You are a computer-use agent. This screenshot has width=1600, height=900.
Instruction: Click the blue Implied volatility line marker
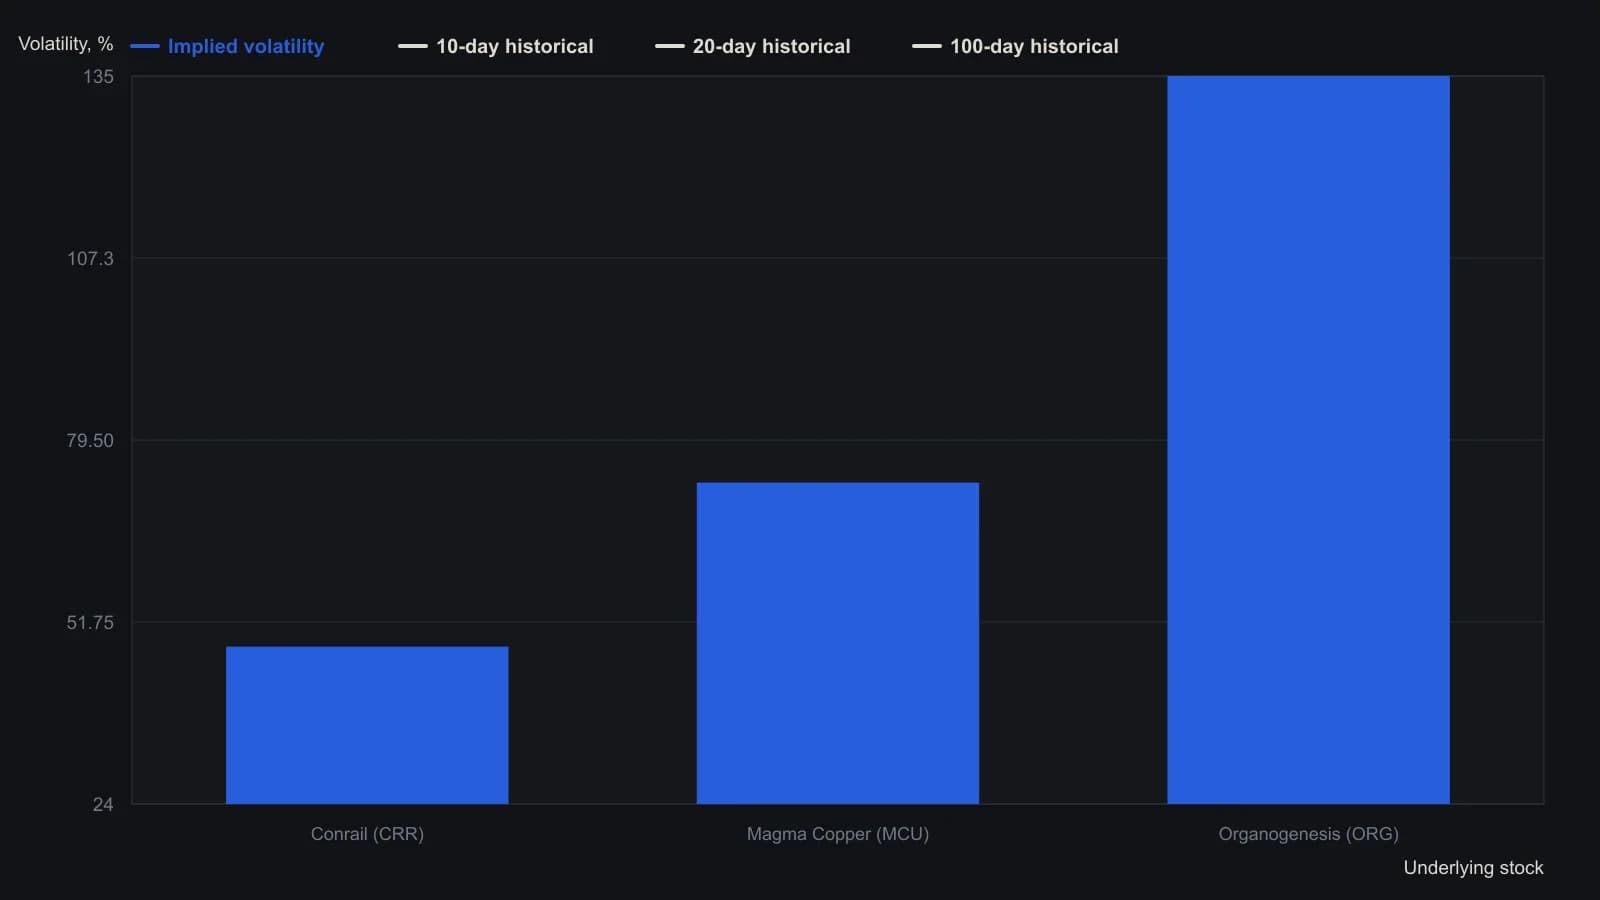pos(145,46)
